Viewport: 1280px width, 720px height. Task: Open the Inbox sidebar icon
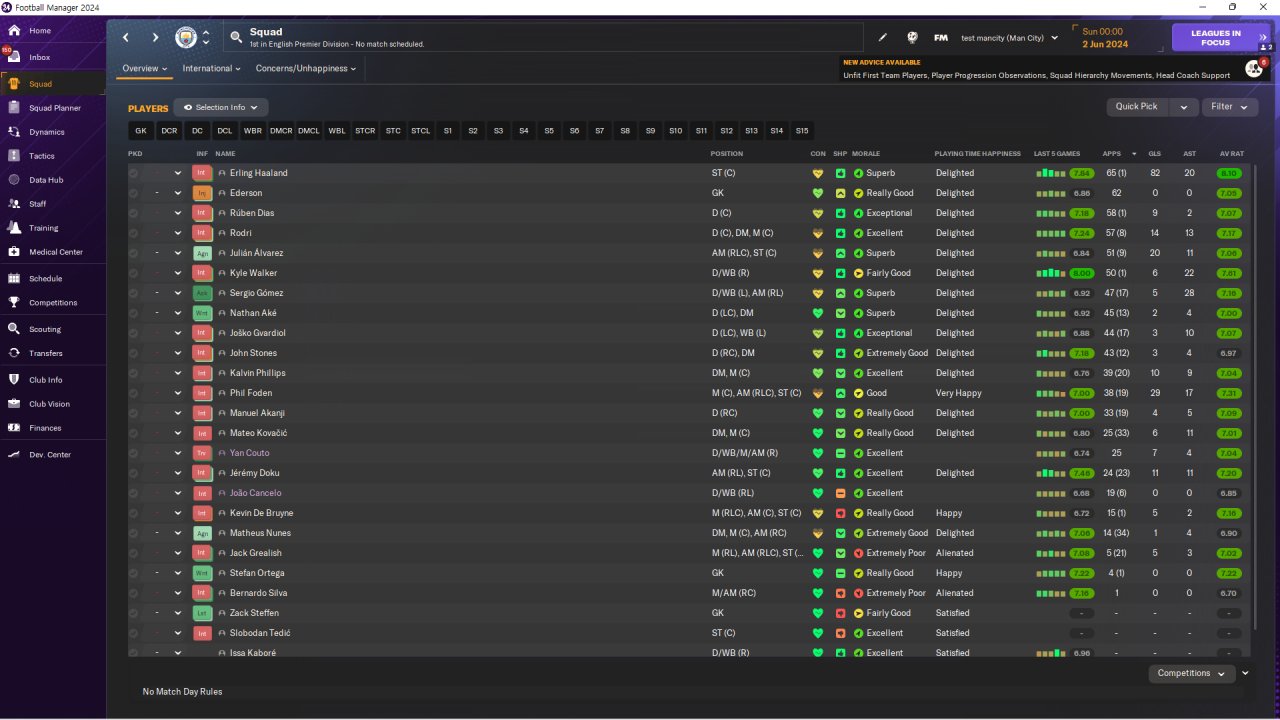(14, 57)
